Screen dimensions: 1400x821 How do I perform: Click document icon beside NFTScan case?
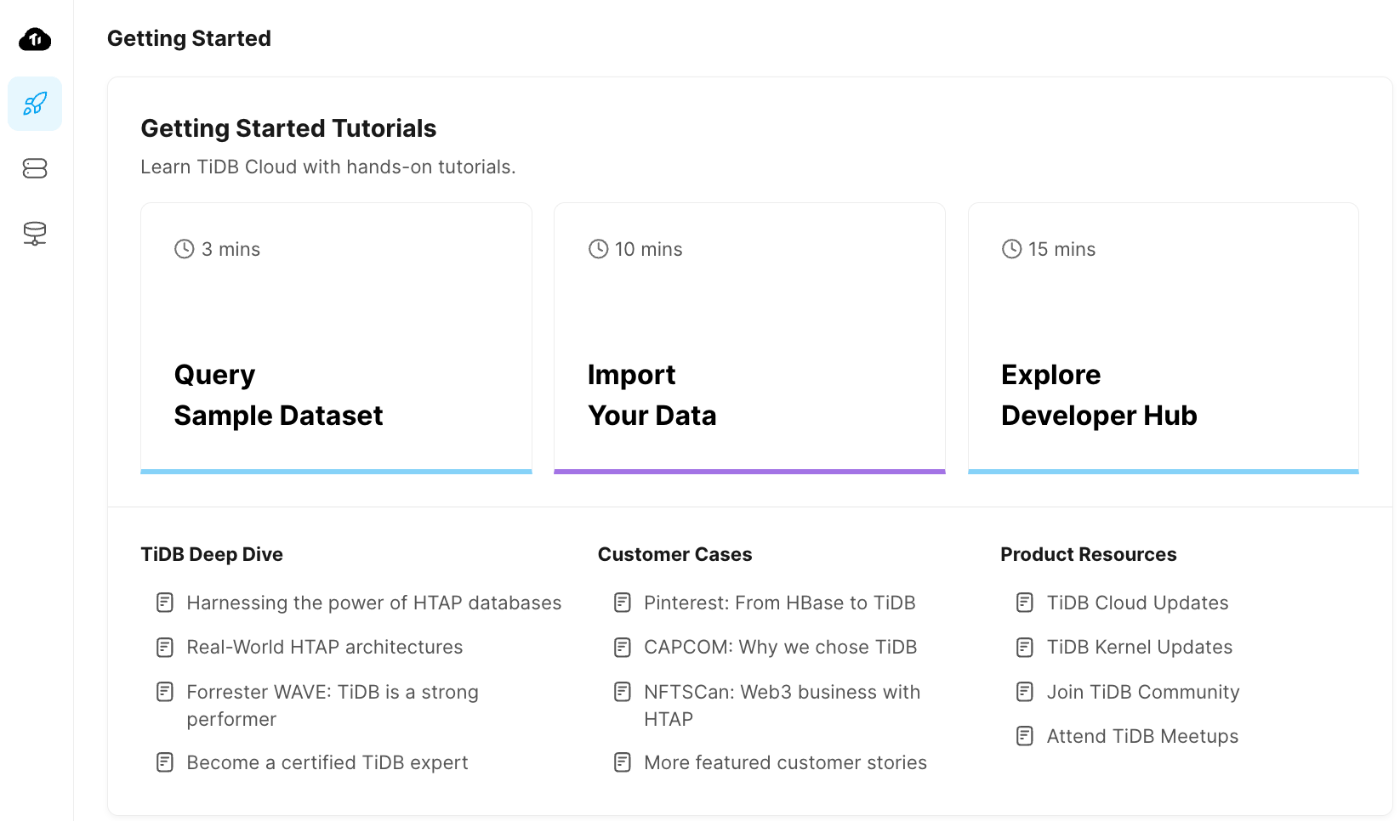[622, 692]
